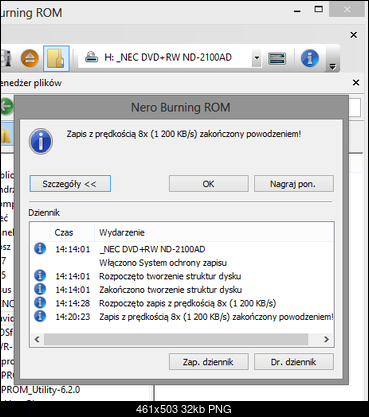Viewport: 369px width, 417px height.
Task: Open the recorder dropdown arrow
Action: click(x=256, y=58)
